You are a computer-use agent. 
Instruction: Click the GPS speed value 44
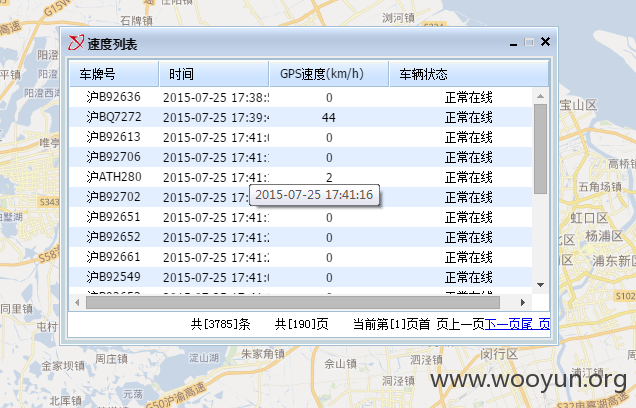[x=329, y=118]
